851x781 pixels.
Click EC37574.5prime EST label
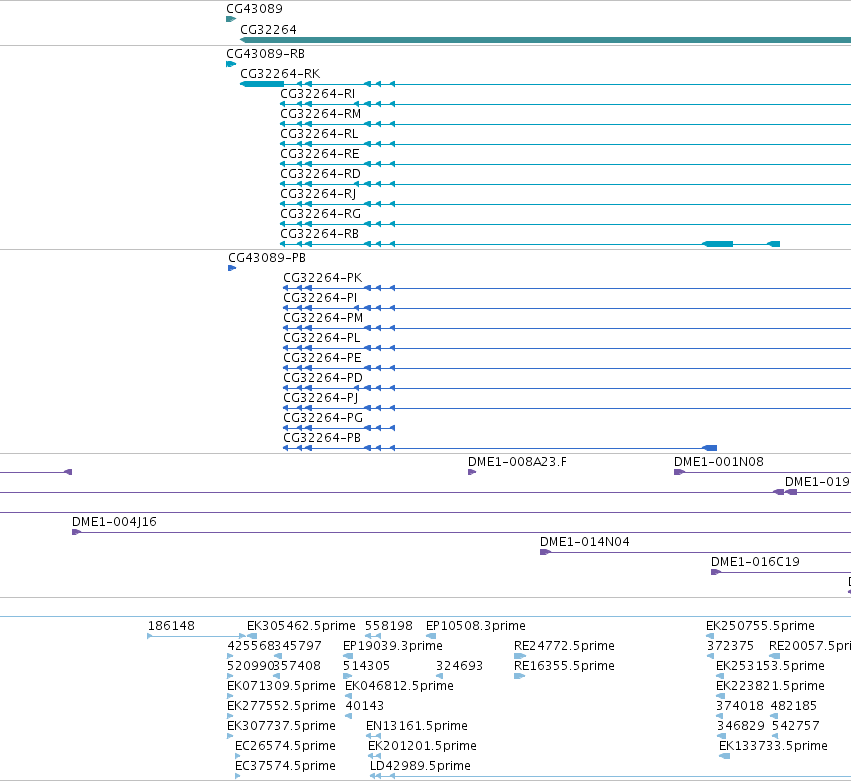[285, 766]
